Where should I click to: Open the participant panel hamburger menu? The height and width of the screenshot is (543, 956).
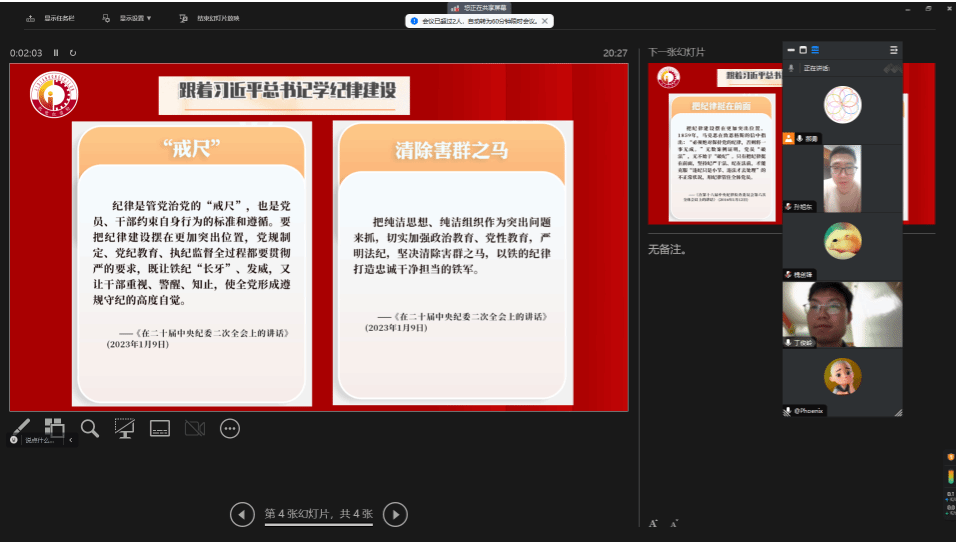(893, 49)
